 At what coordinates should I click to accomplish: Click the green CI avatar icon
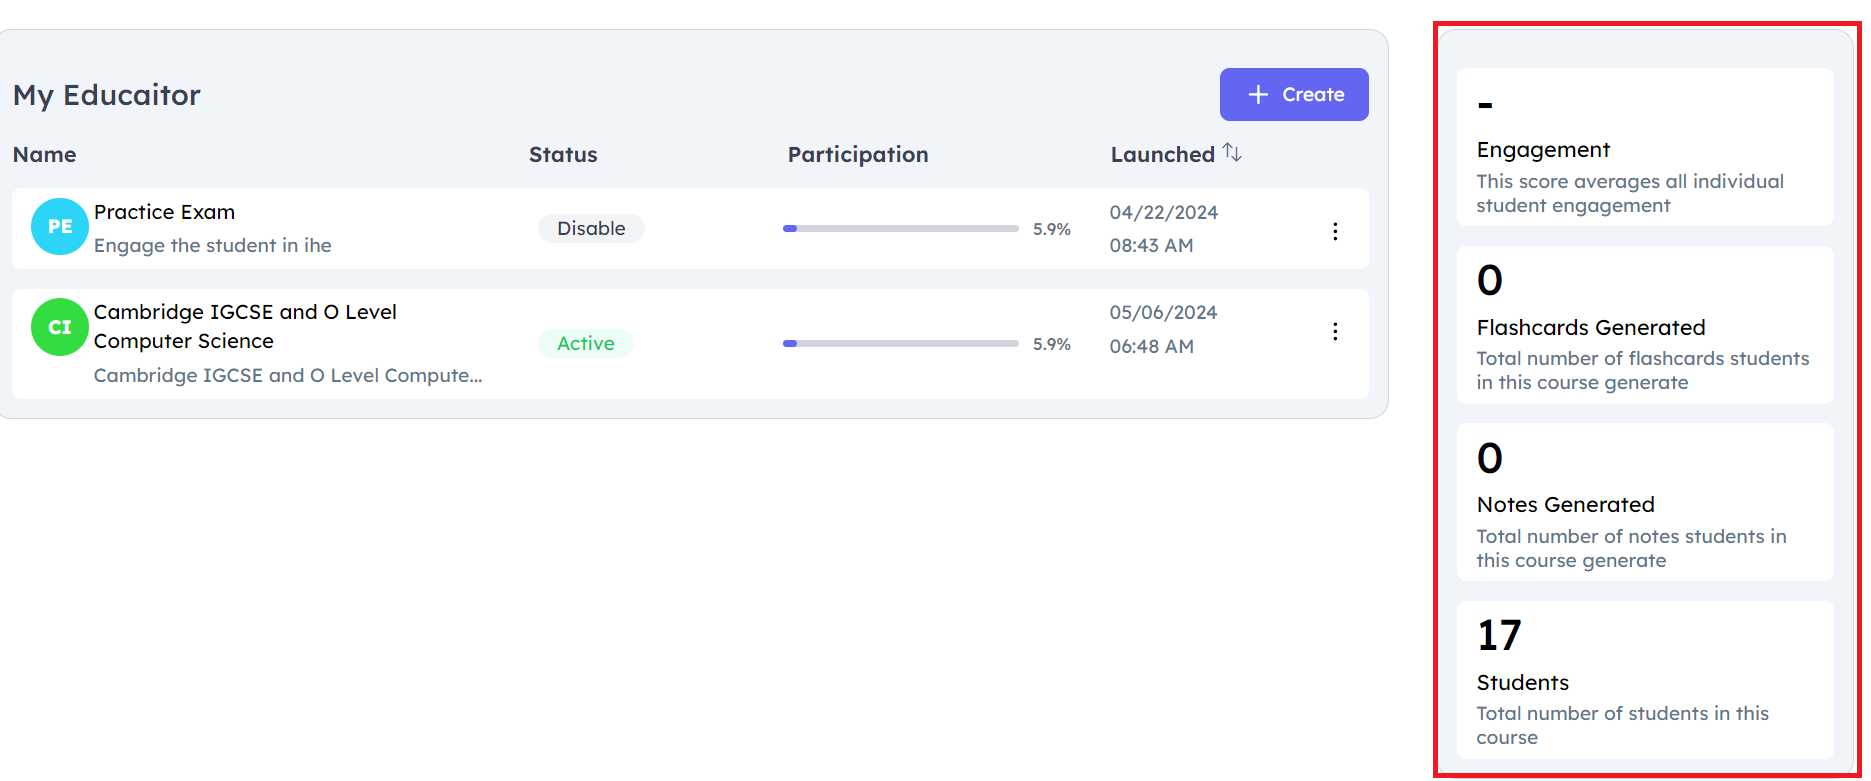(x=60, y=327)
